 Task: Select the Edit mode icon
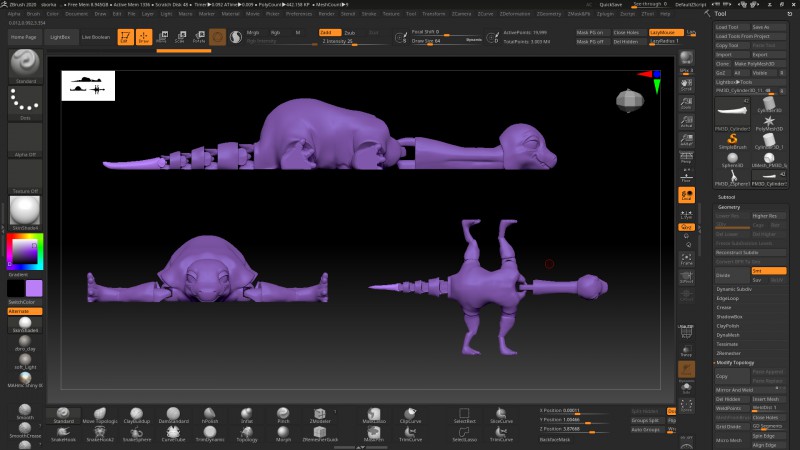pyautogui.click(x=125, y=37)
